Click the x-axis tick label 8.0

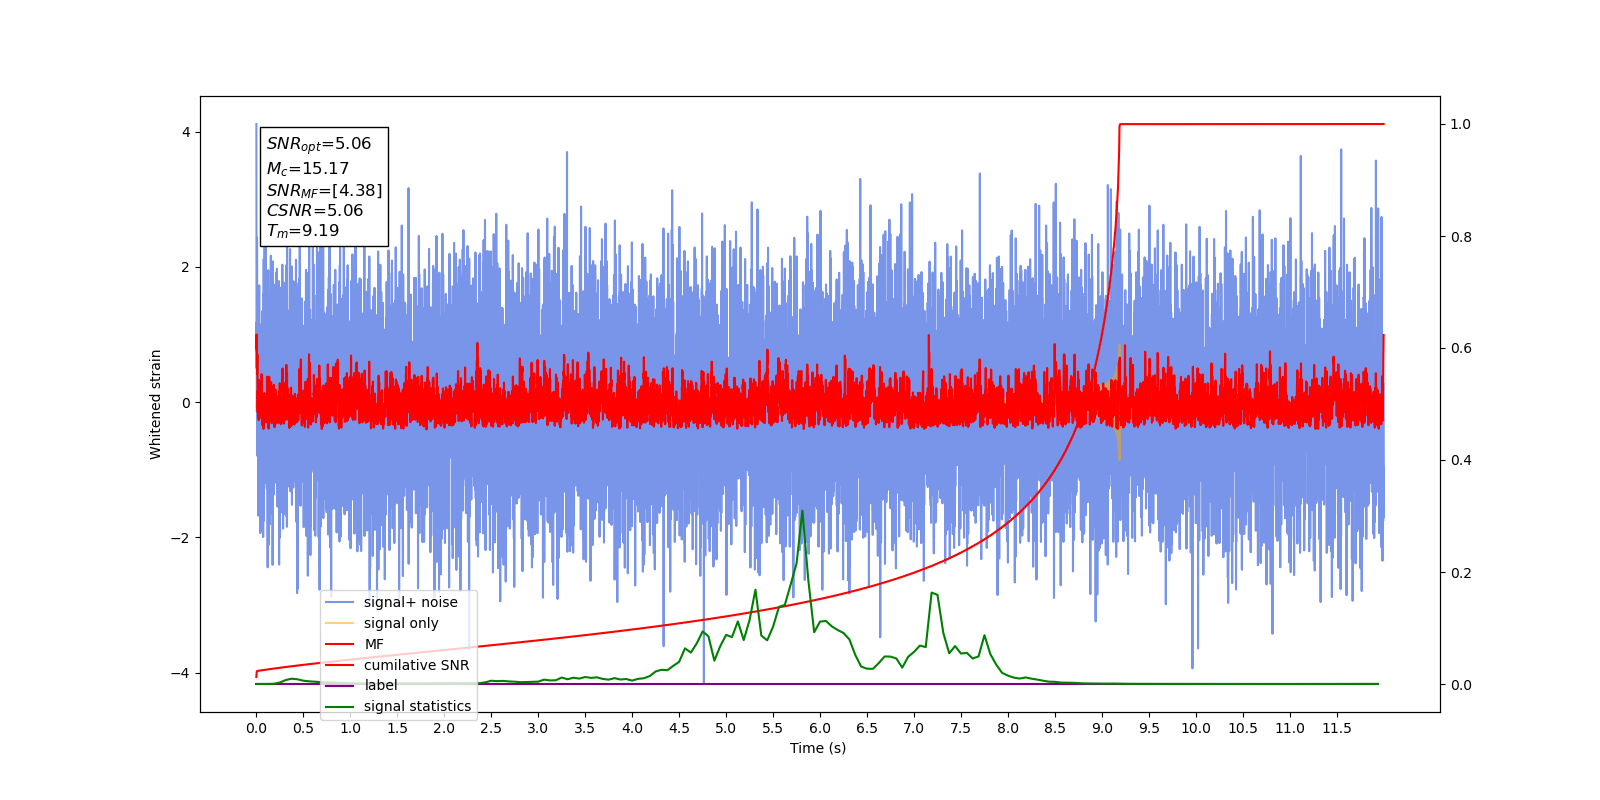tap(1008, 728)
